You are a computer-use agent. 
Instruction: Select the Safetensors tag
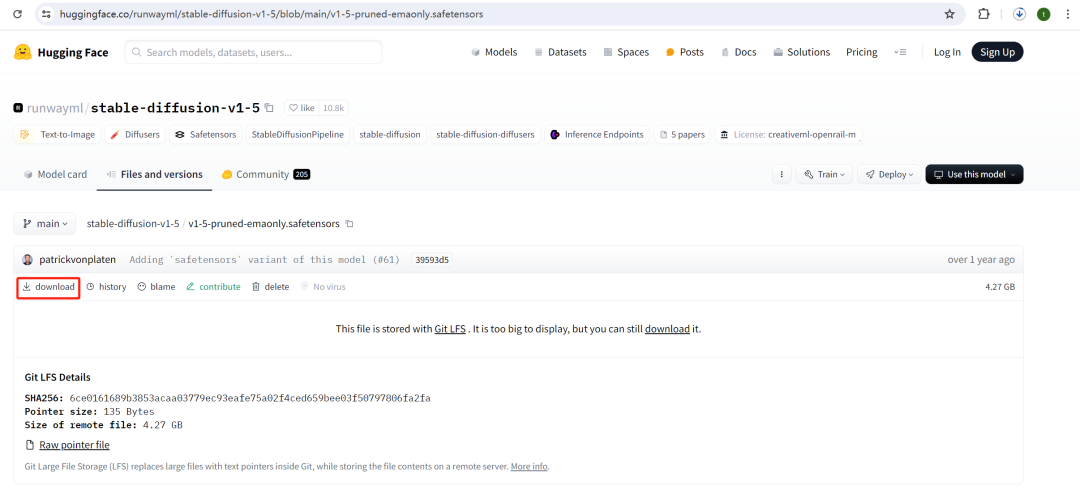(205, 134)
